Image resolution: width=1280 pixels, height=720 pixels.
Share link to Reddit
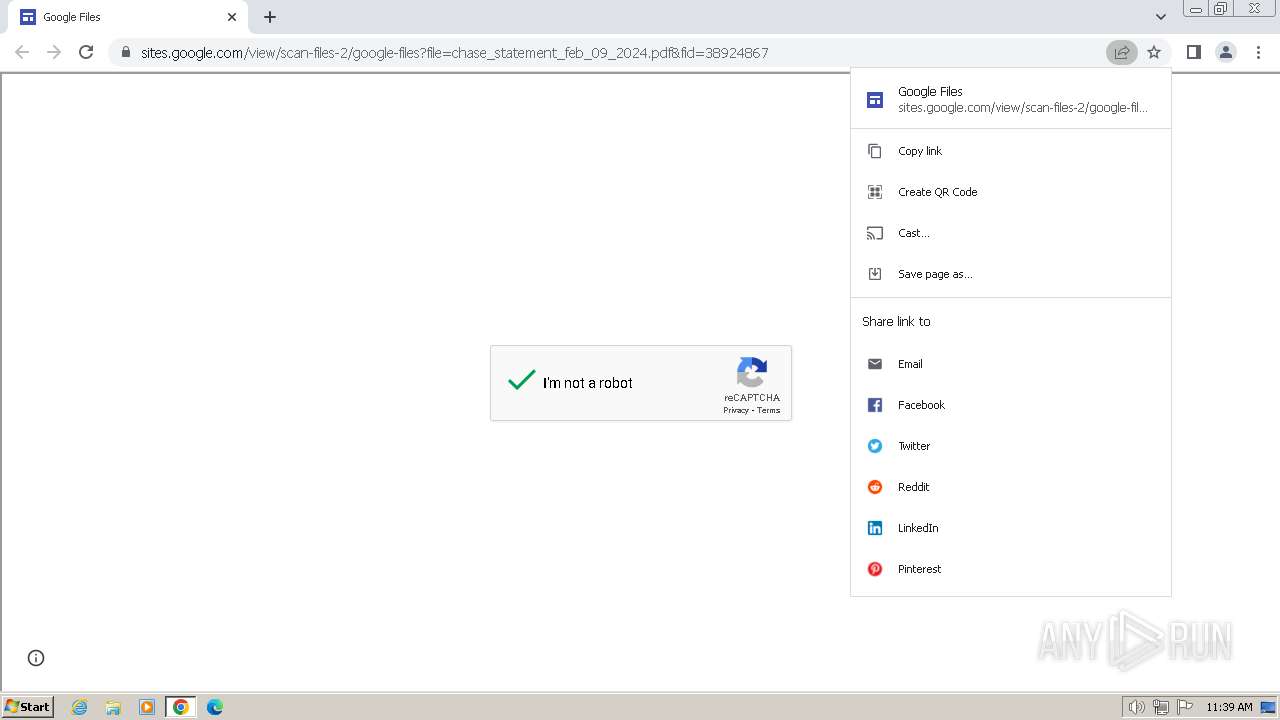click(x=1010, y=487)
